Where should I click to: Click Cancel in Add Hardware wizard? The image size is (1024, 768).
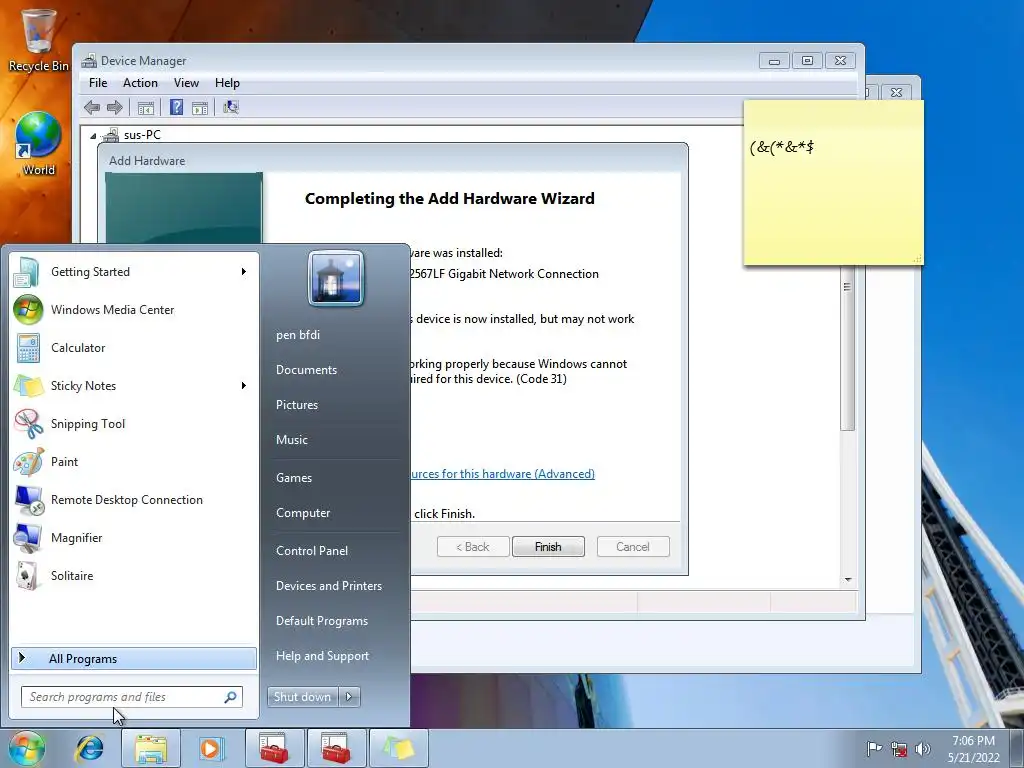pos(633,547)
